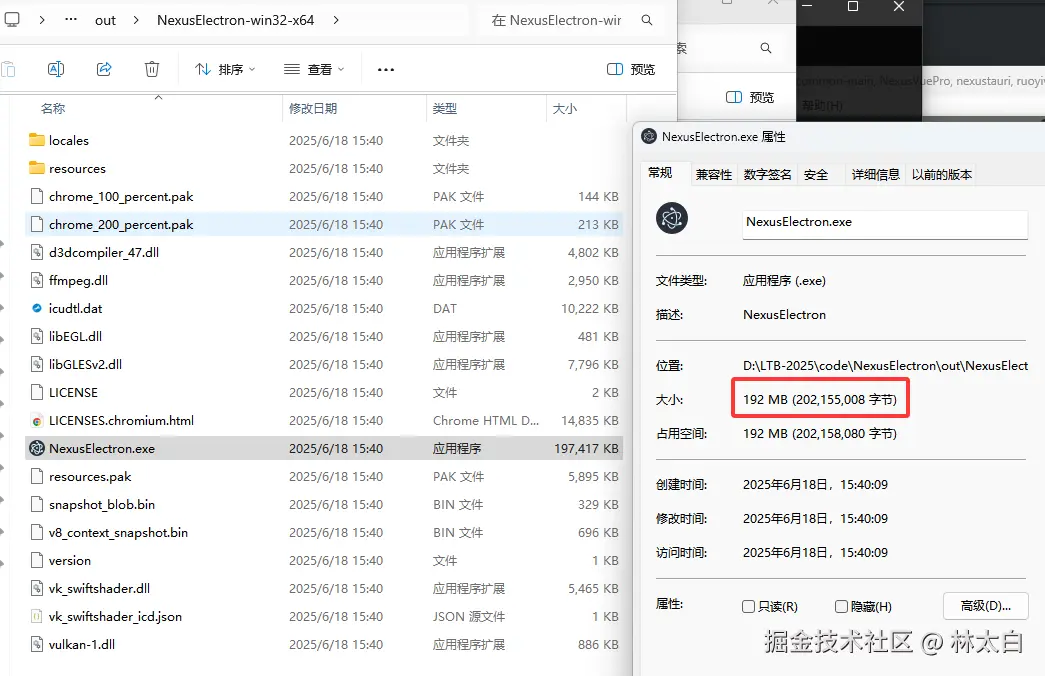Select chrome_100_percent.pak file
The height and width of the screenshot is (676, 1045).
tap(323, 197)
